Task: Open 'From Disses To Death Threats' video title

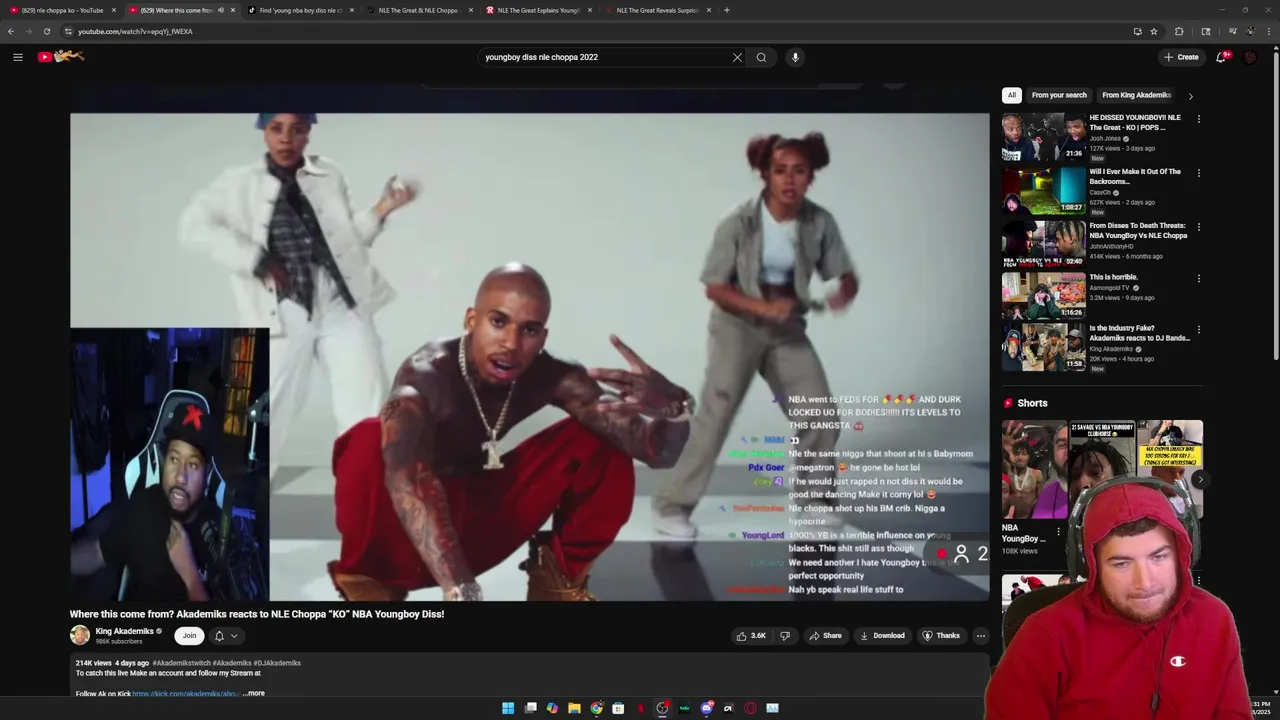Action: tap(1138, 230)
